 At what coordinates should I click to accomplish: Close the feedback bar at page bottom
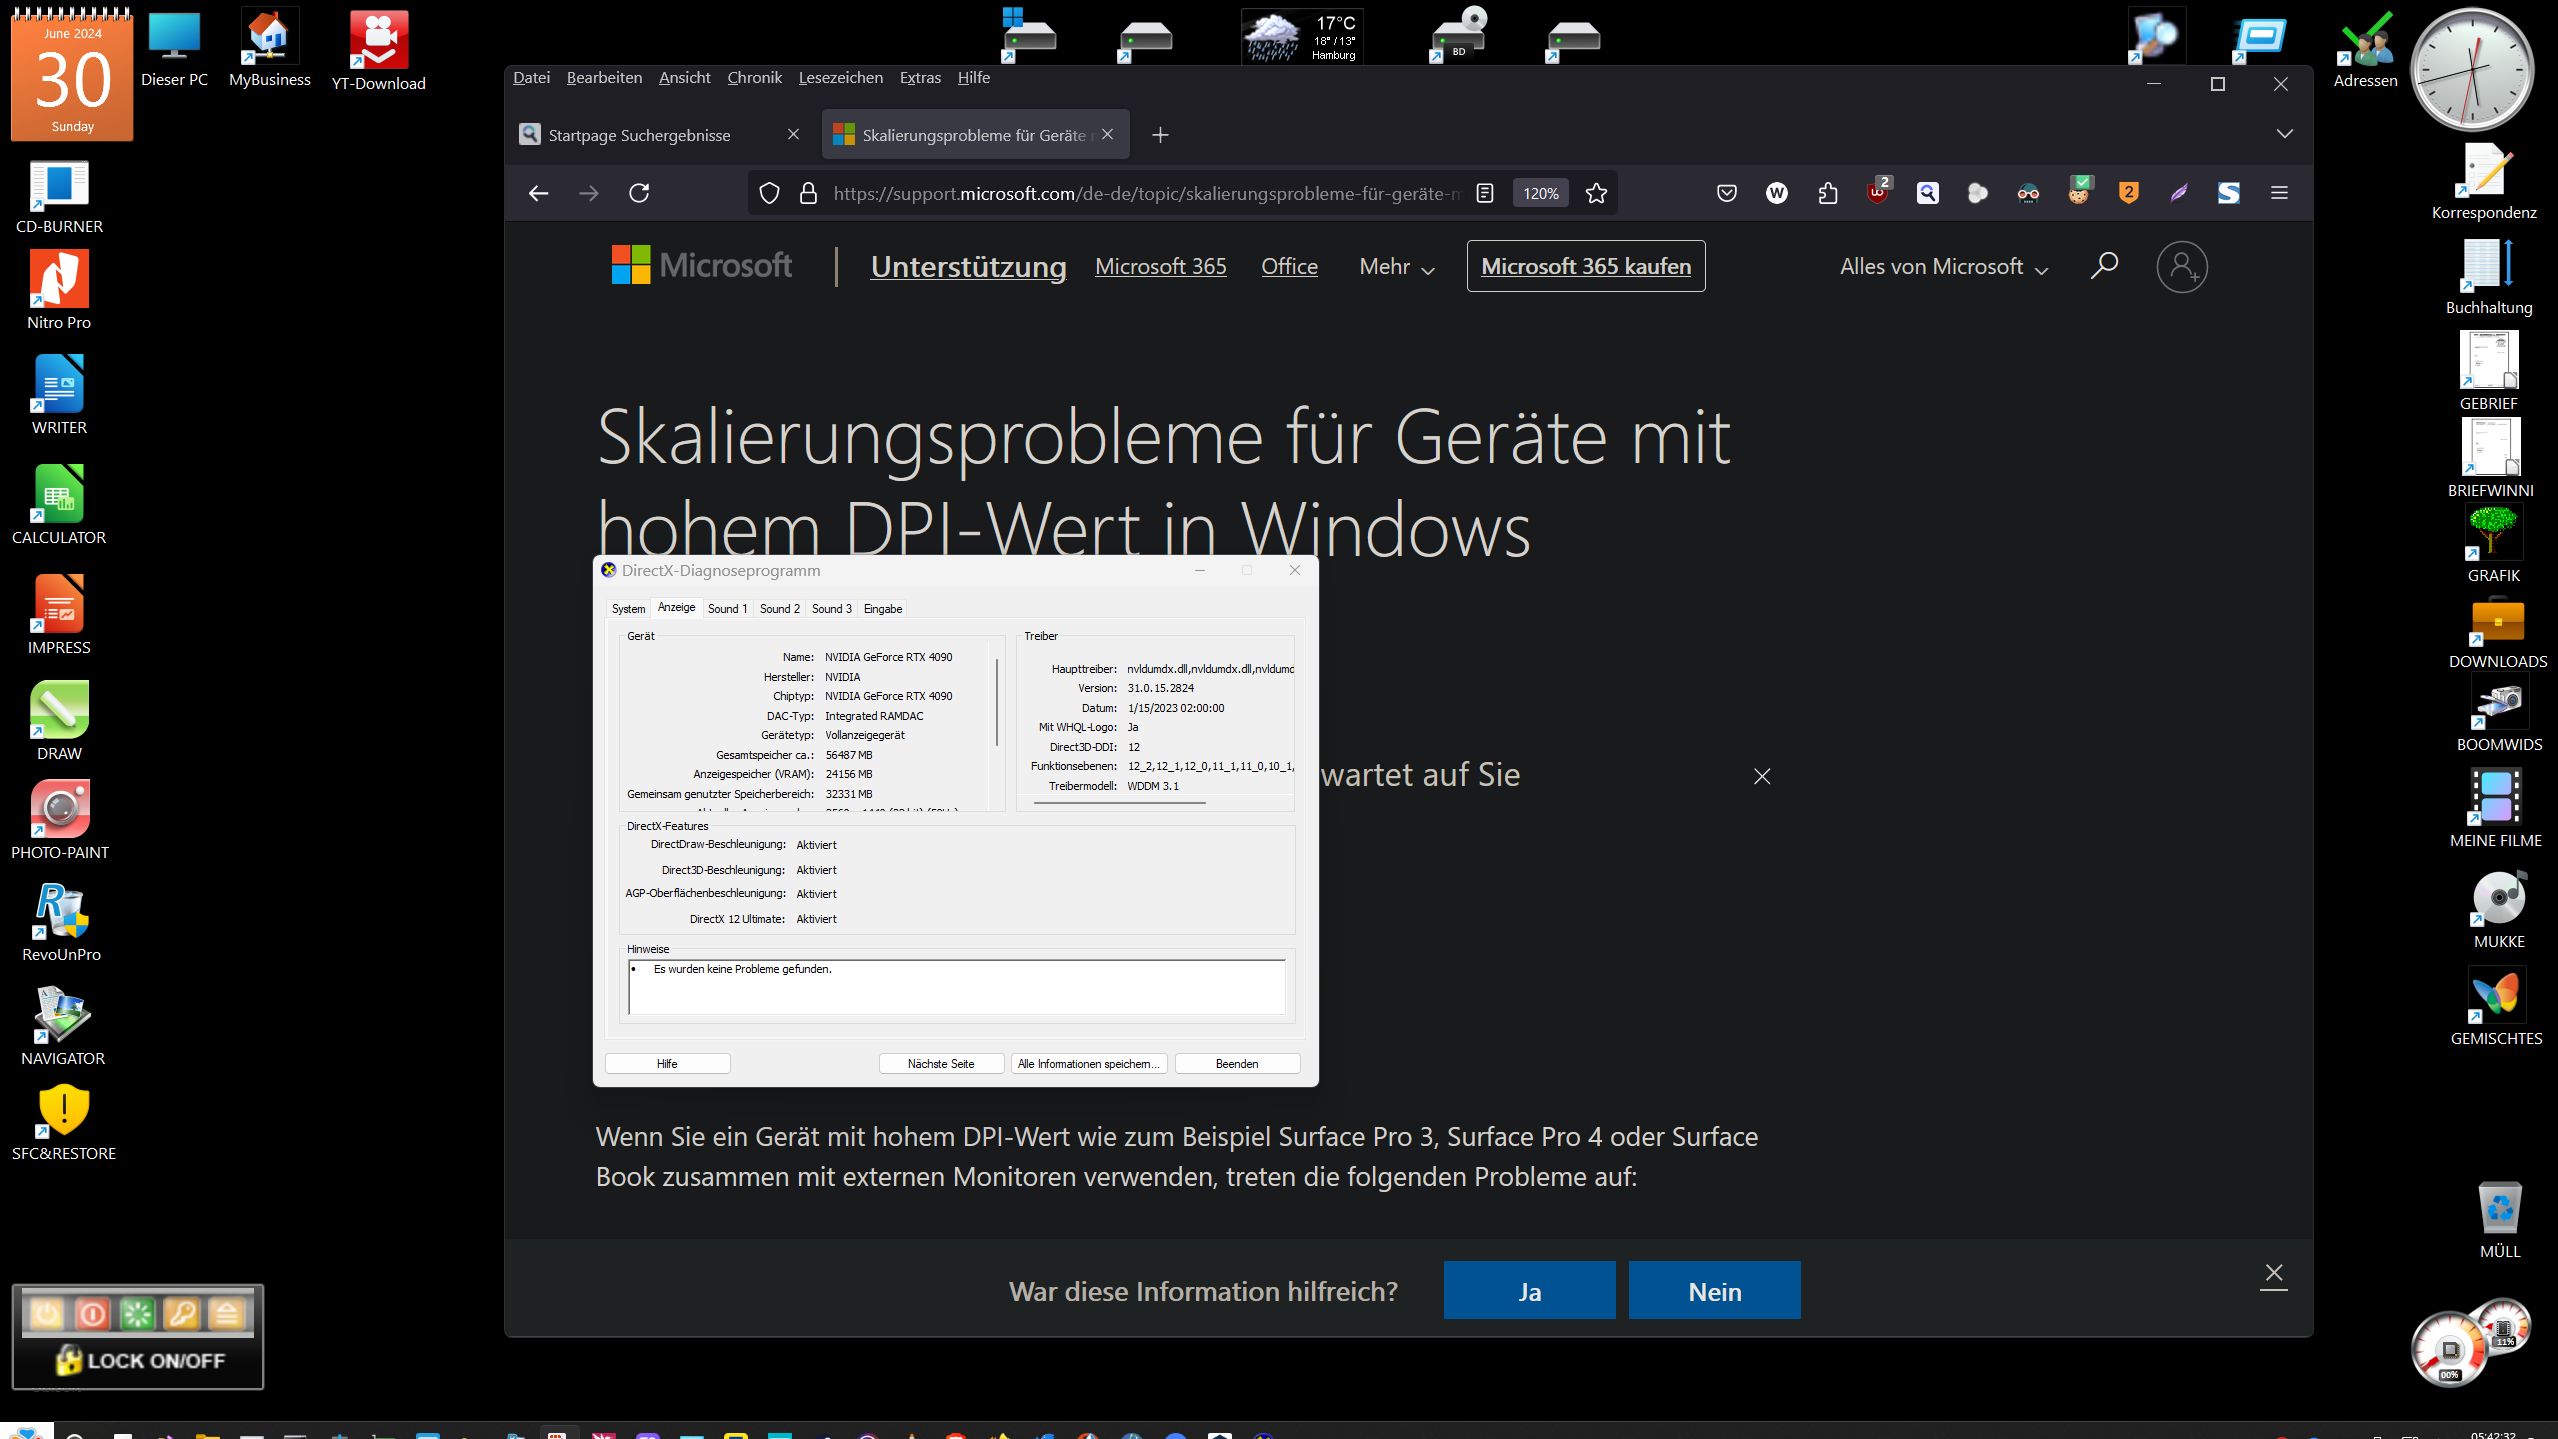[2273, 1273]
